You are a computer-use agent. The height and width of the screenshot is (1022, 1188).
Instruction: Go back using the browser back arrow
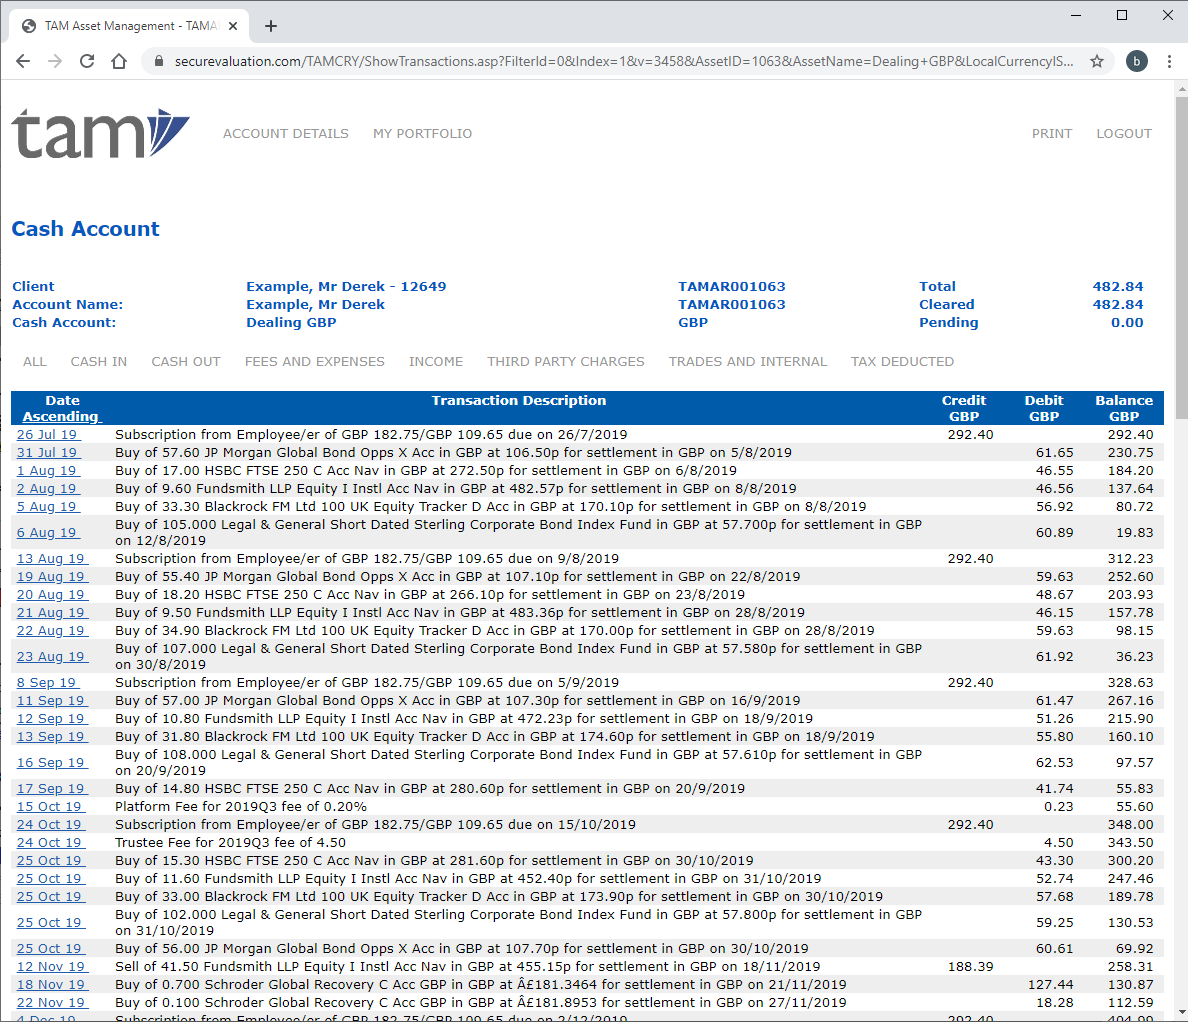click(x=23, y=61)
